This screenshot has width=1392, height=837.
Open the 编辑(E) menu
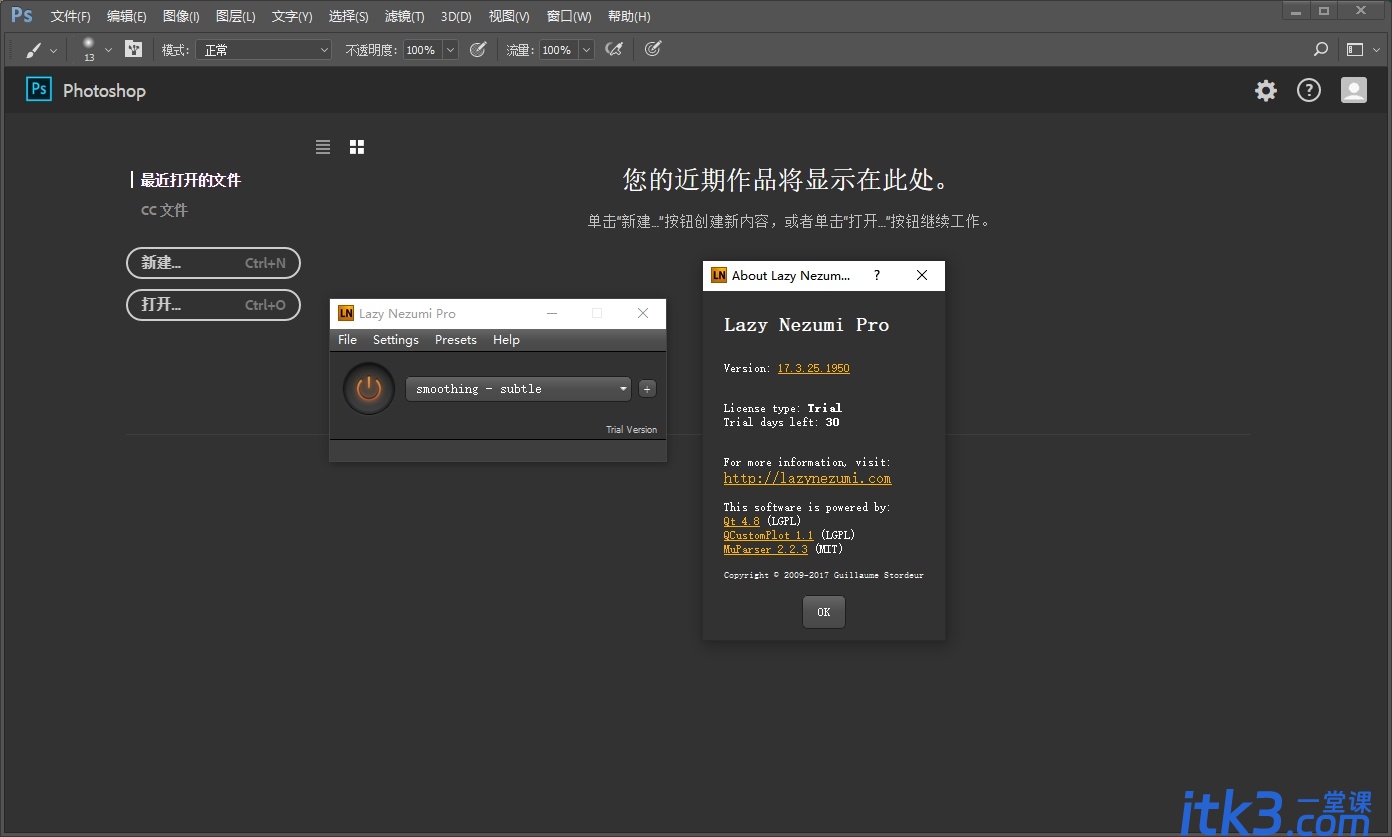[126, 16]
